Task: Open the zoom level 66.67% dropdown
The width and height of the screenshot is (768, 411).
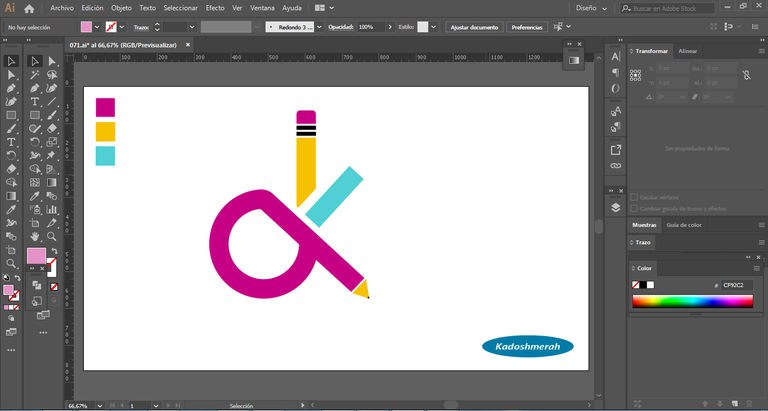Action: click(100, 406)
